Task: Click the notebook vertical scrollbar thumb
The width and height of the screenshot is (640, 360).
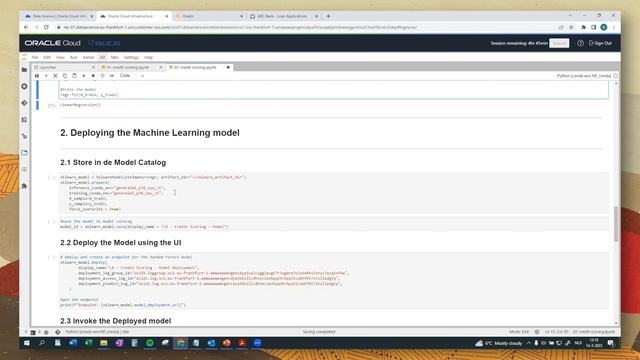Action: 616,223
